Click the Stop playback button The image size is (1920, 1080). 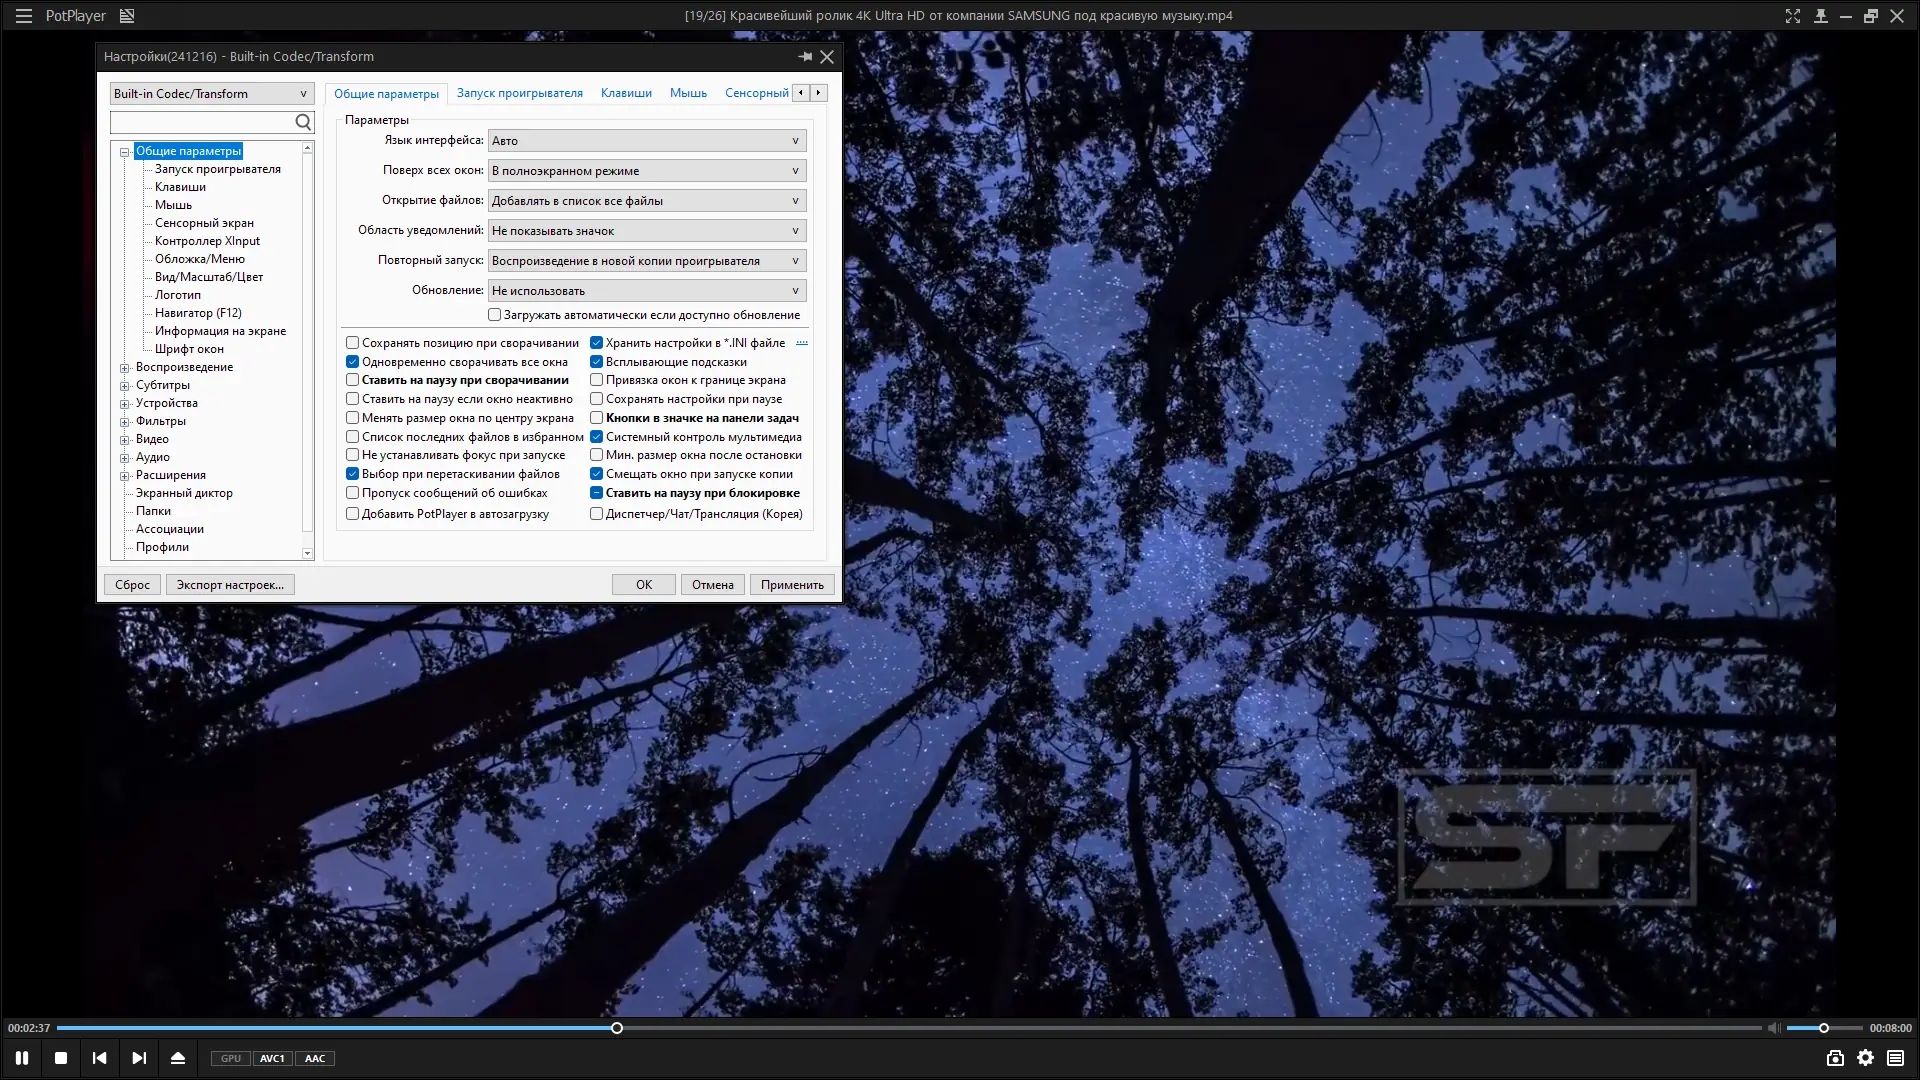pos(61,1058)
